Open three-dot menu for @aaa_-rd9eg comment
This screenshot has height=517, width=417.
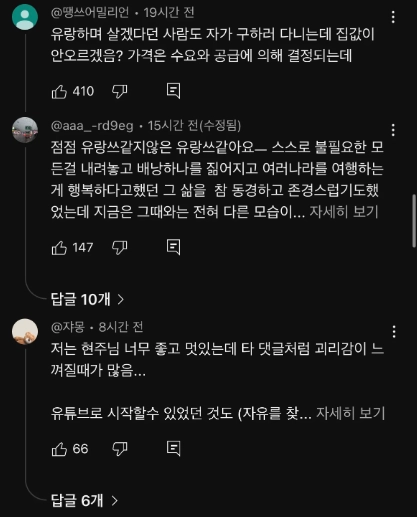click(393, 130)
